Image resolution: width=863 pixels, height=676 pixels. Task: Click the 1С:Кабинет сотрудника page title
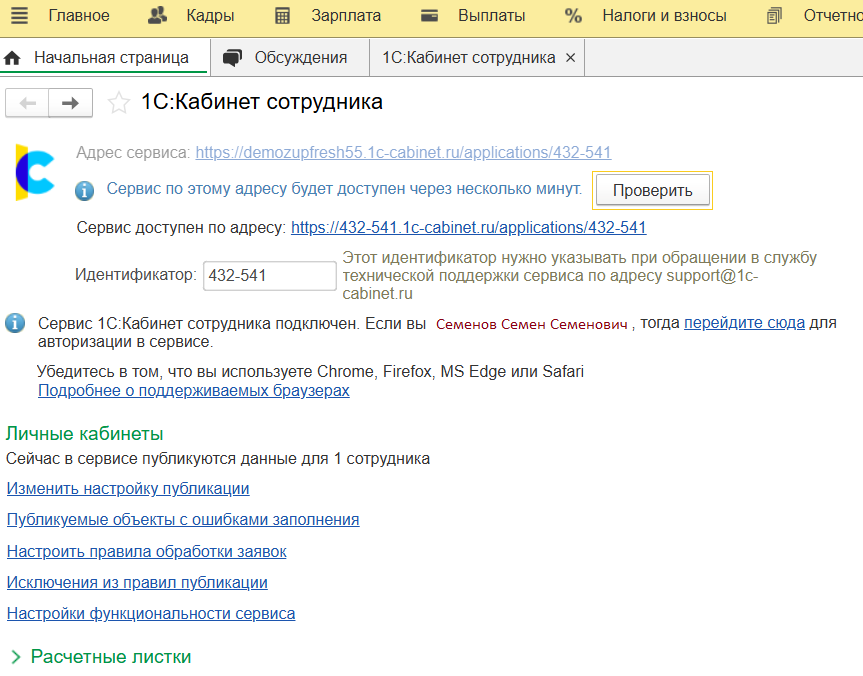(x=262, y=102)
